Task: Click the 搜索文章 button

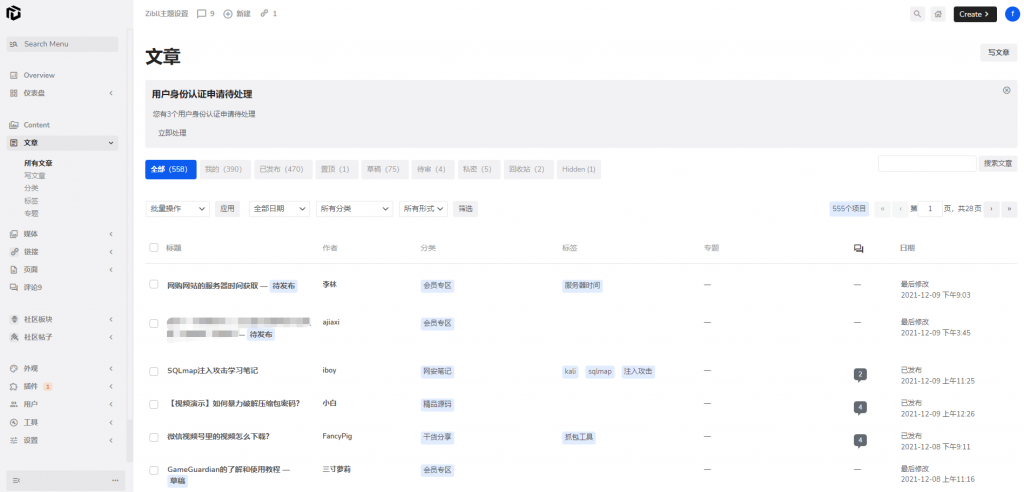Action: [998, 163]
